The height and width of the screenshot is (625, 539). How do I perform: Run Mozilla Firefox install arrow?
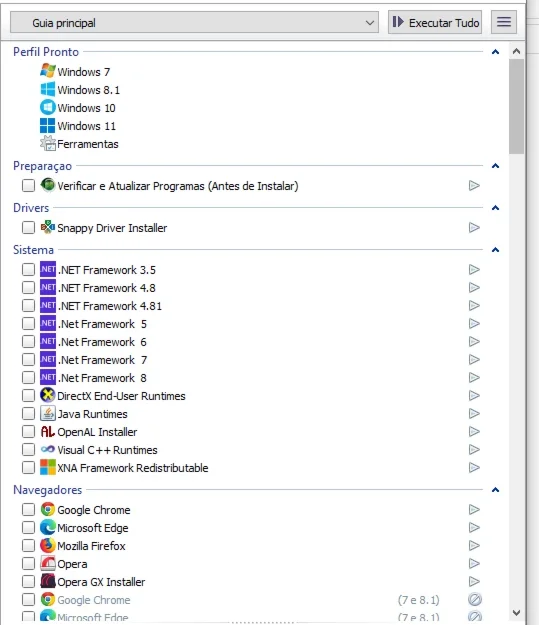[474, 545]
